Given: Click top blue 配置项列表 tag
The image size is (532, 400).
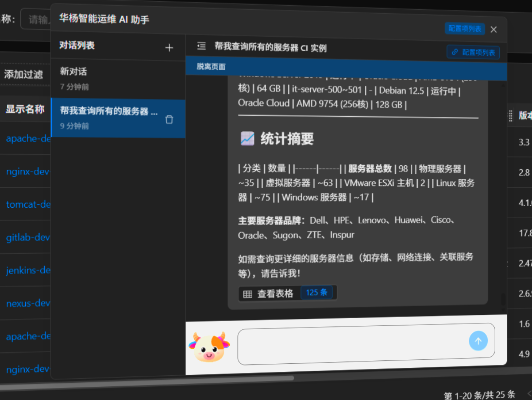Looking at the screenshot, I should (464, 28).
